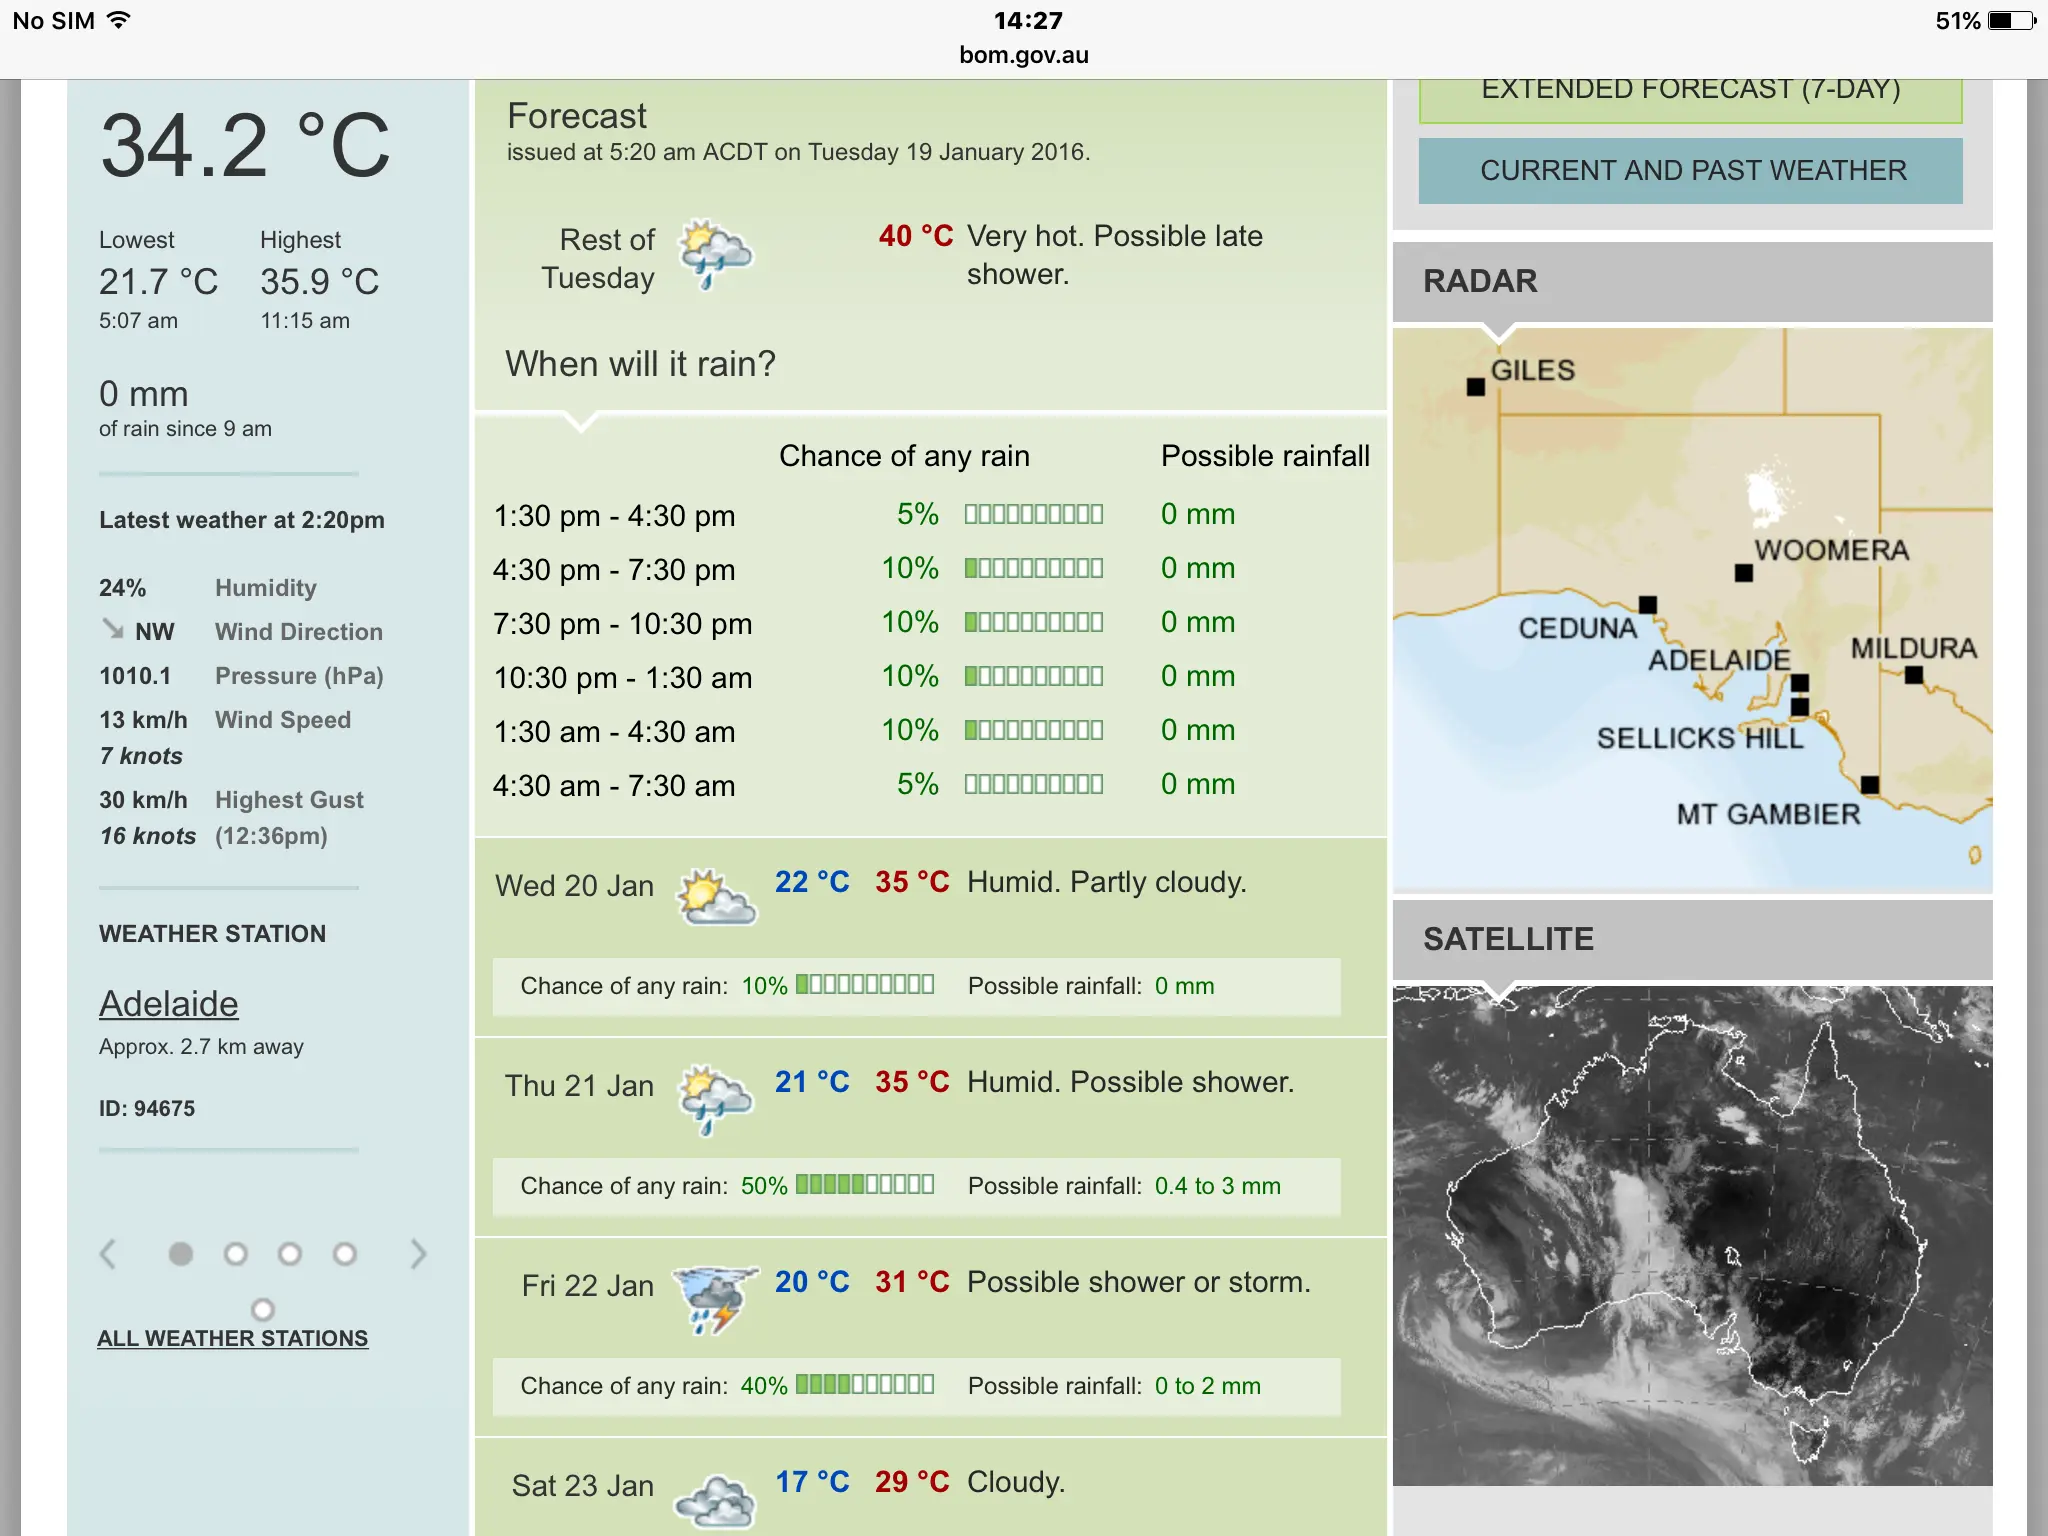Open the All Weather Stations link
The image size is (2048, 1536).
tap(232, 1338)
